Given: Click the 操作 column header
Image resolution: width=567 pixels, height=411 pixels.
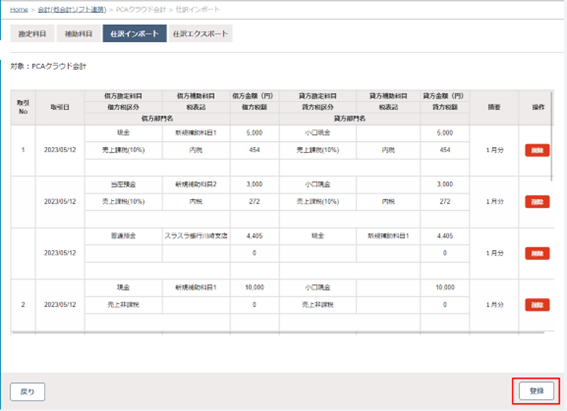Looking at the screenshot, I should tap(538, 107).
